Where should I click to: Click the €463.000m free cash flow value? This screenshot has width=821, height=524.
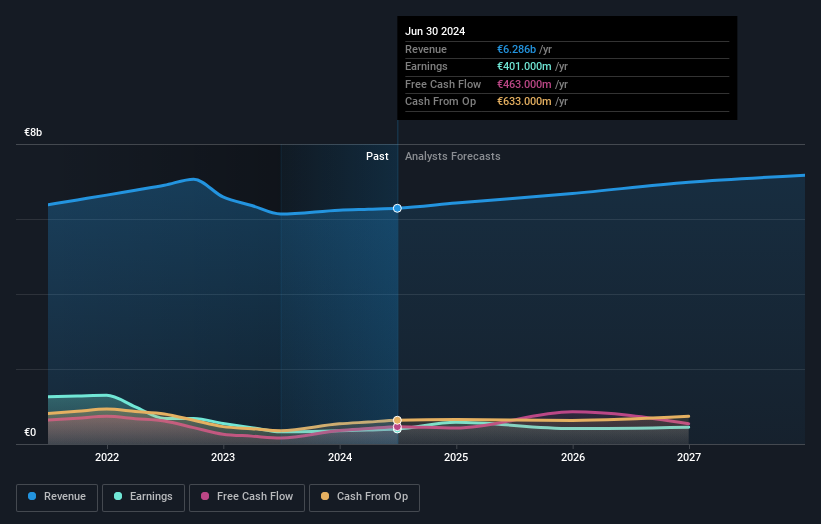[524, 84]
